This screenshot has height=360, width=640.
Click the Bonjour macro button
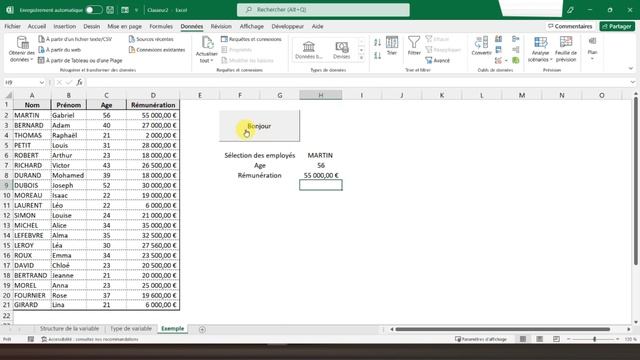(259, 126)
